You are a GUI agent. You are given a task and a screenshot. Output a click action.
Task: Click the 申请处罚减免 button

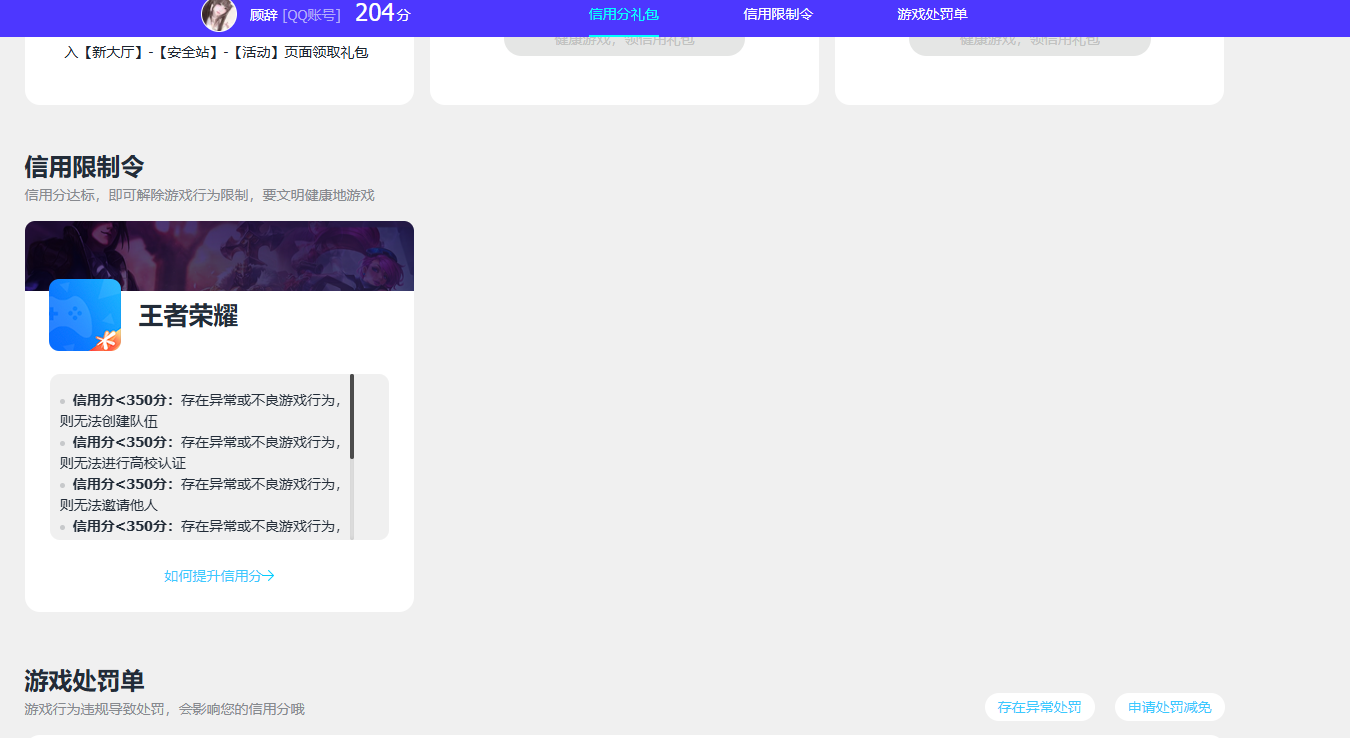coord(1170,707)
